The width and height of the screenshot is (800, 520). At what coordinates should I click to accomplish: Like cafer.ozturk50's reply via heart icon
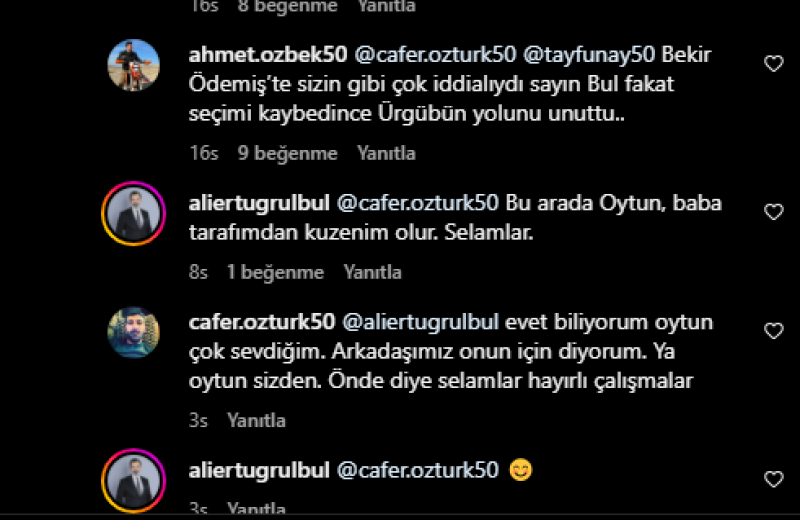(x=773, y=331)
